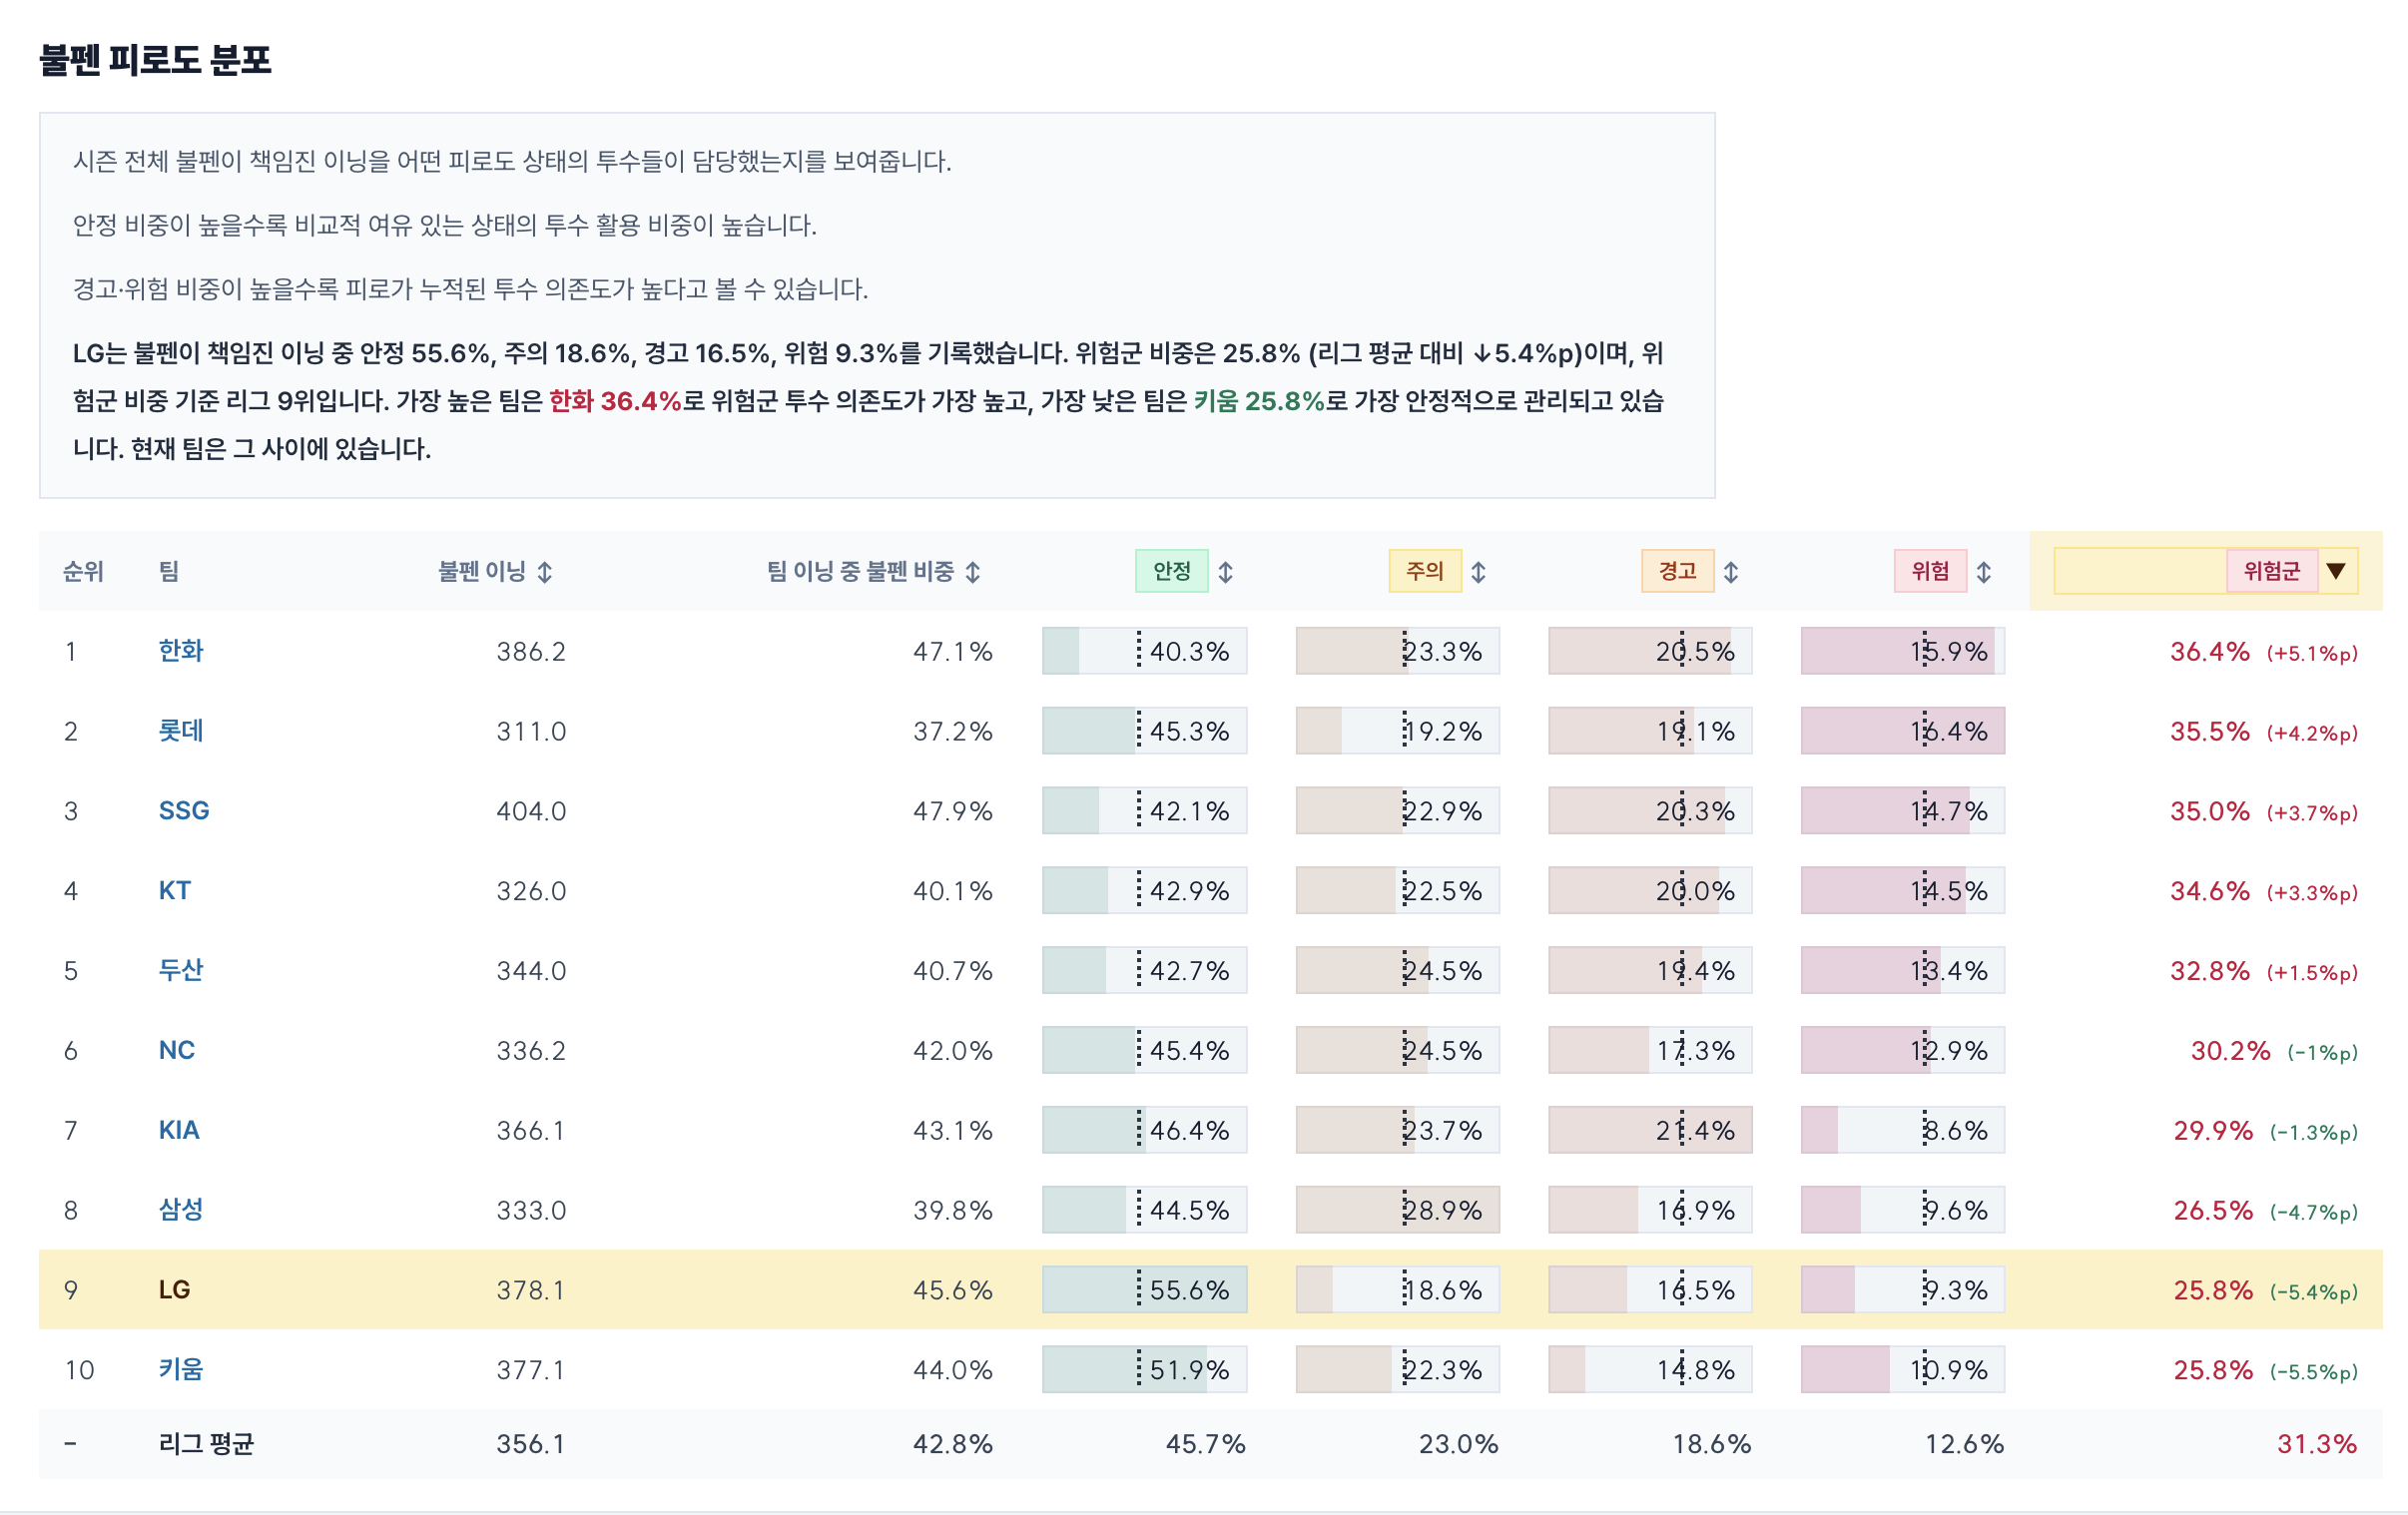The width and height of the screenshot is (2408, 1515).
Task: Select the yellow 주의 header badge
Action: click(x=1425, y=571)
